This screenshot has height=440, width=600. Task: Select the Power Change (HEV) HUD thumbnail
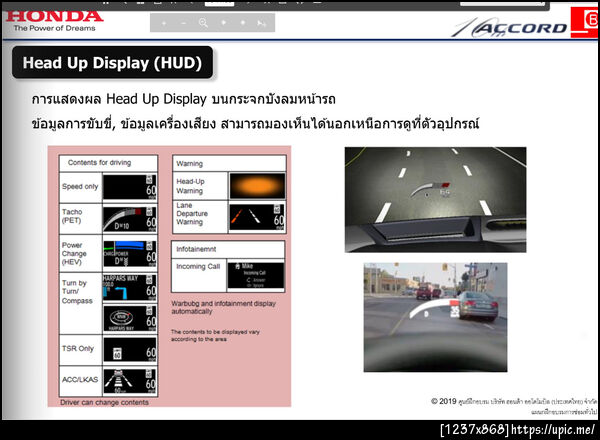pyautogui.click(x=130, y=254)
